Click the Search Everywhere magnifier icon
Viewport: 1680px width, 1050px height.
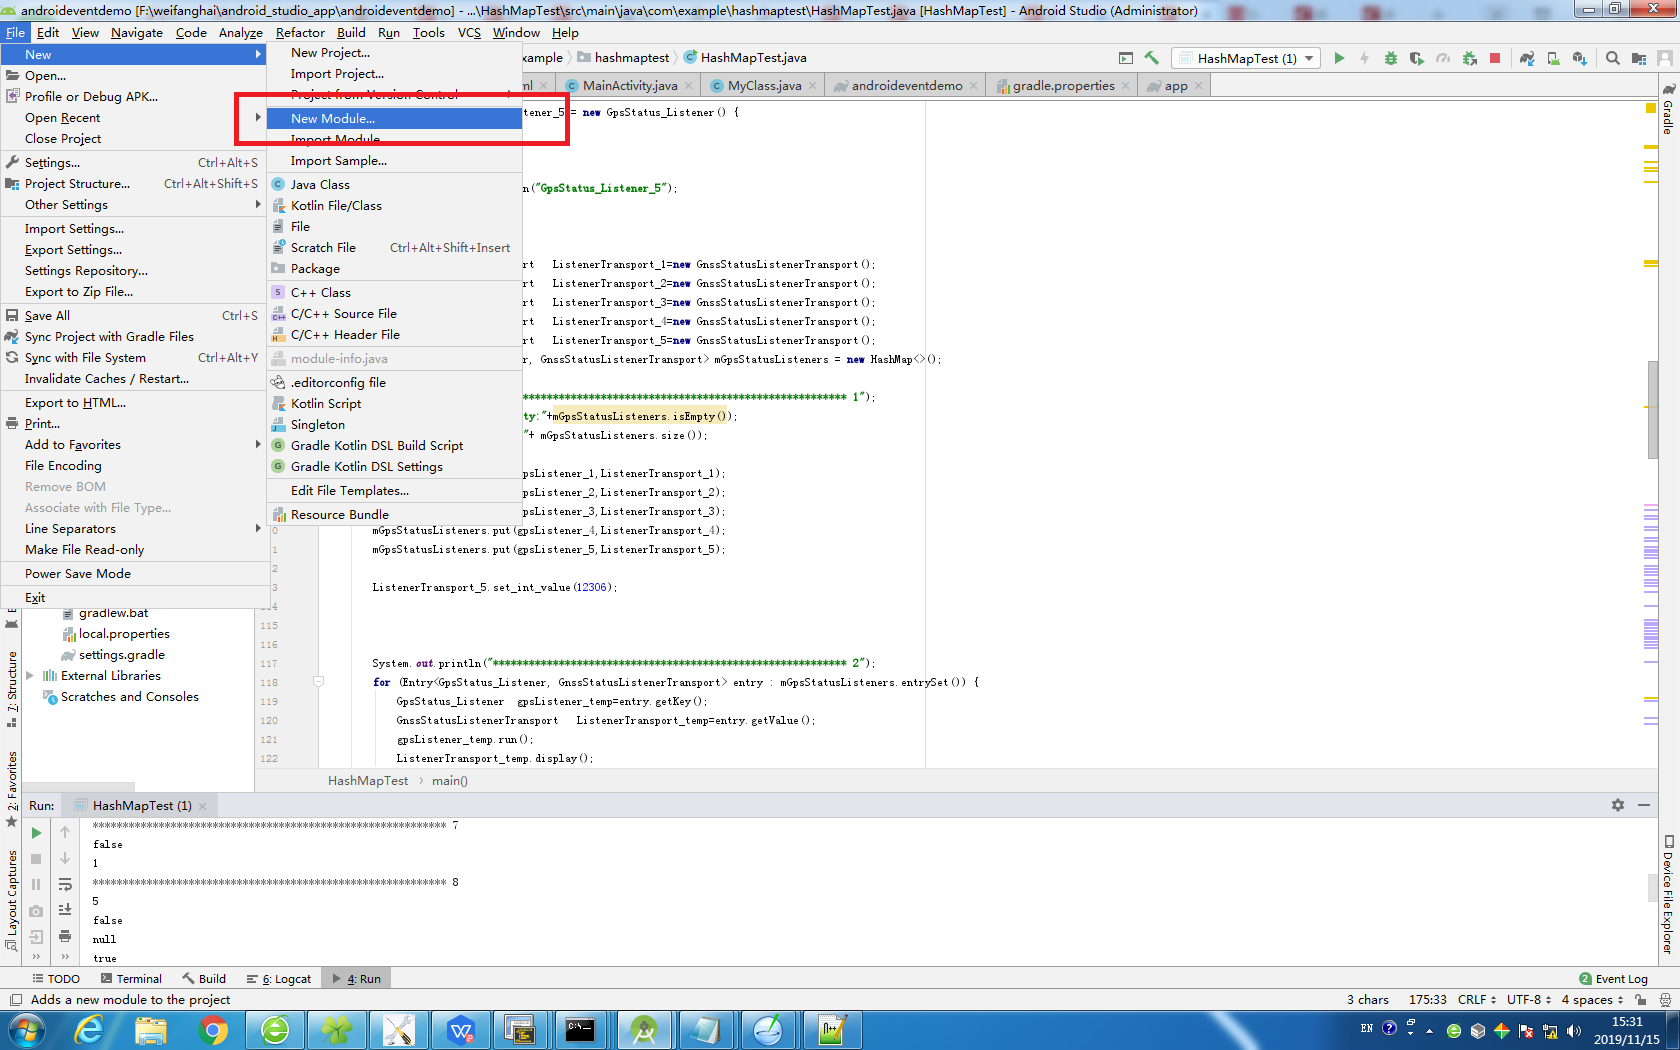pyautogui.click(x=1613, y=57)
